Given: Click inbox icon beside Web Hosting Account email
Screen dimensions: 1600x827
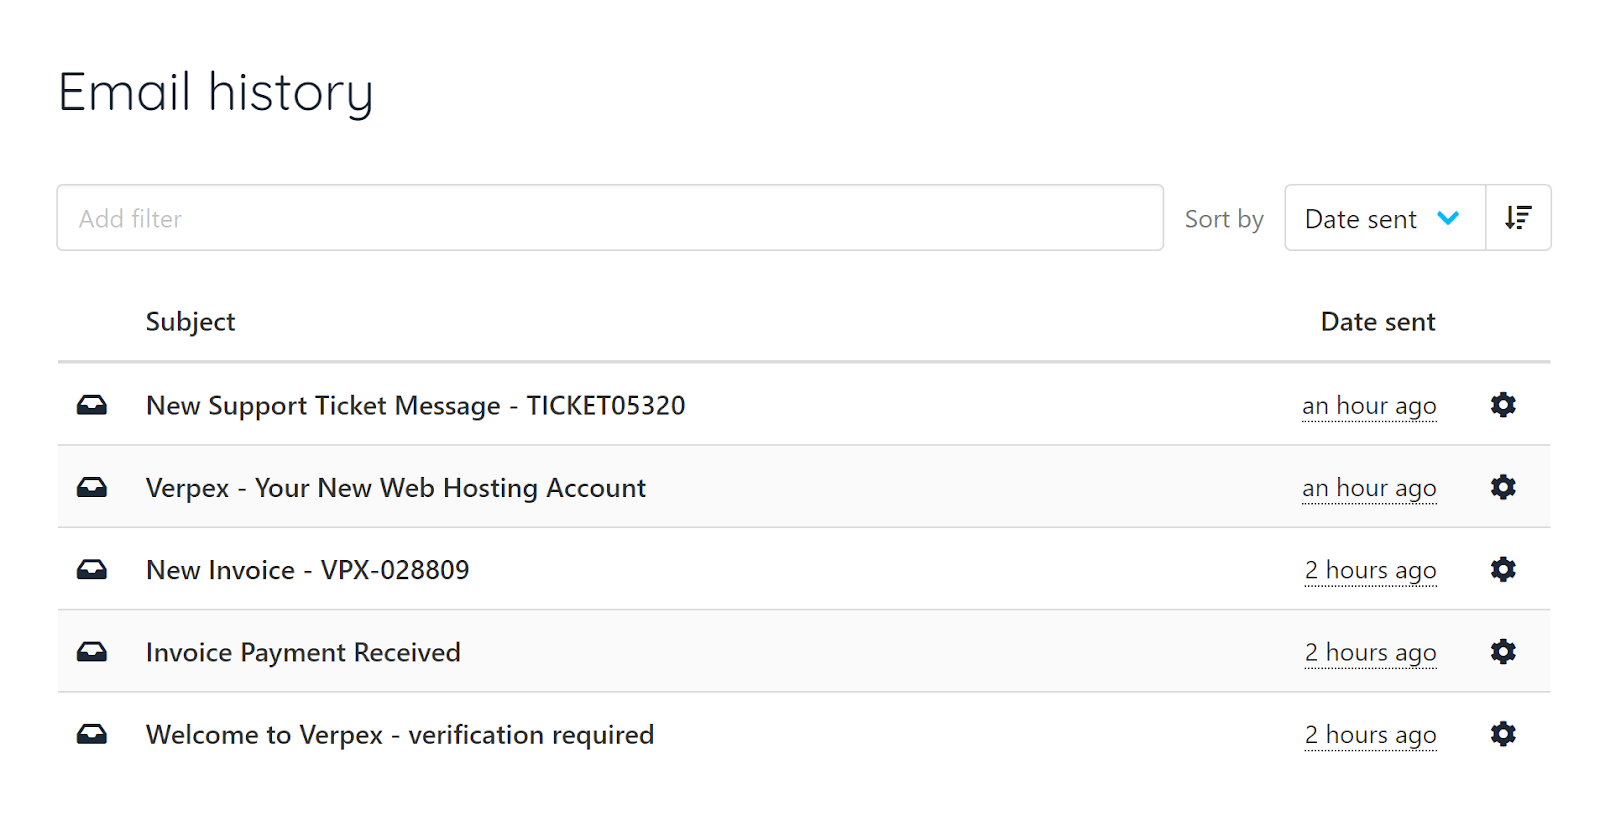Looking at the screenshot, I should pyautogui.click(x=92, y=487).
